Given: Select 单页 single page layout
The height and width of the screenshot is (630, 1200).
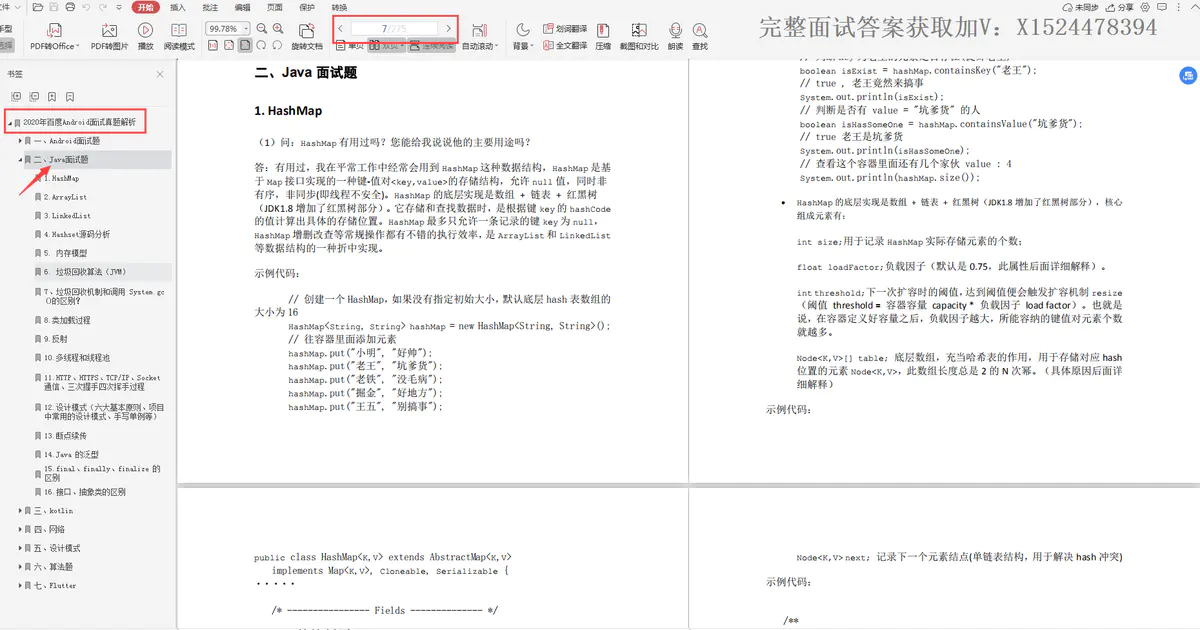Looking at the screenshot, I should (x=349, y=45).
